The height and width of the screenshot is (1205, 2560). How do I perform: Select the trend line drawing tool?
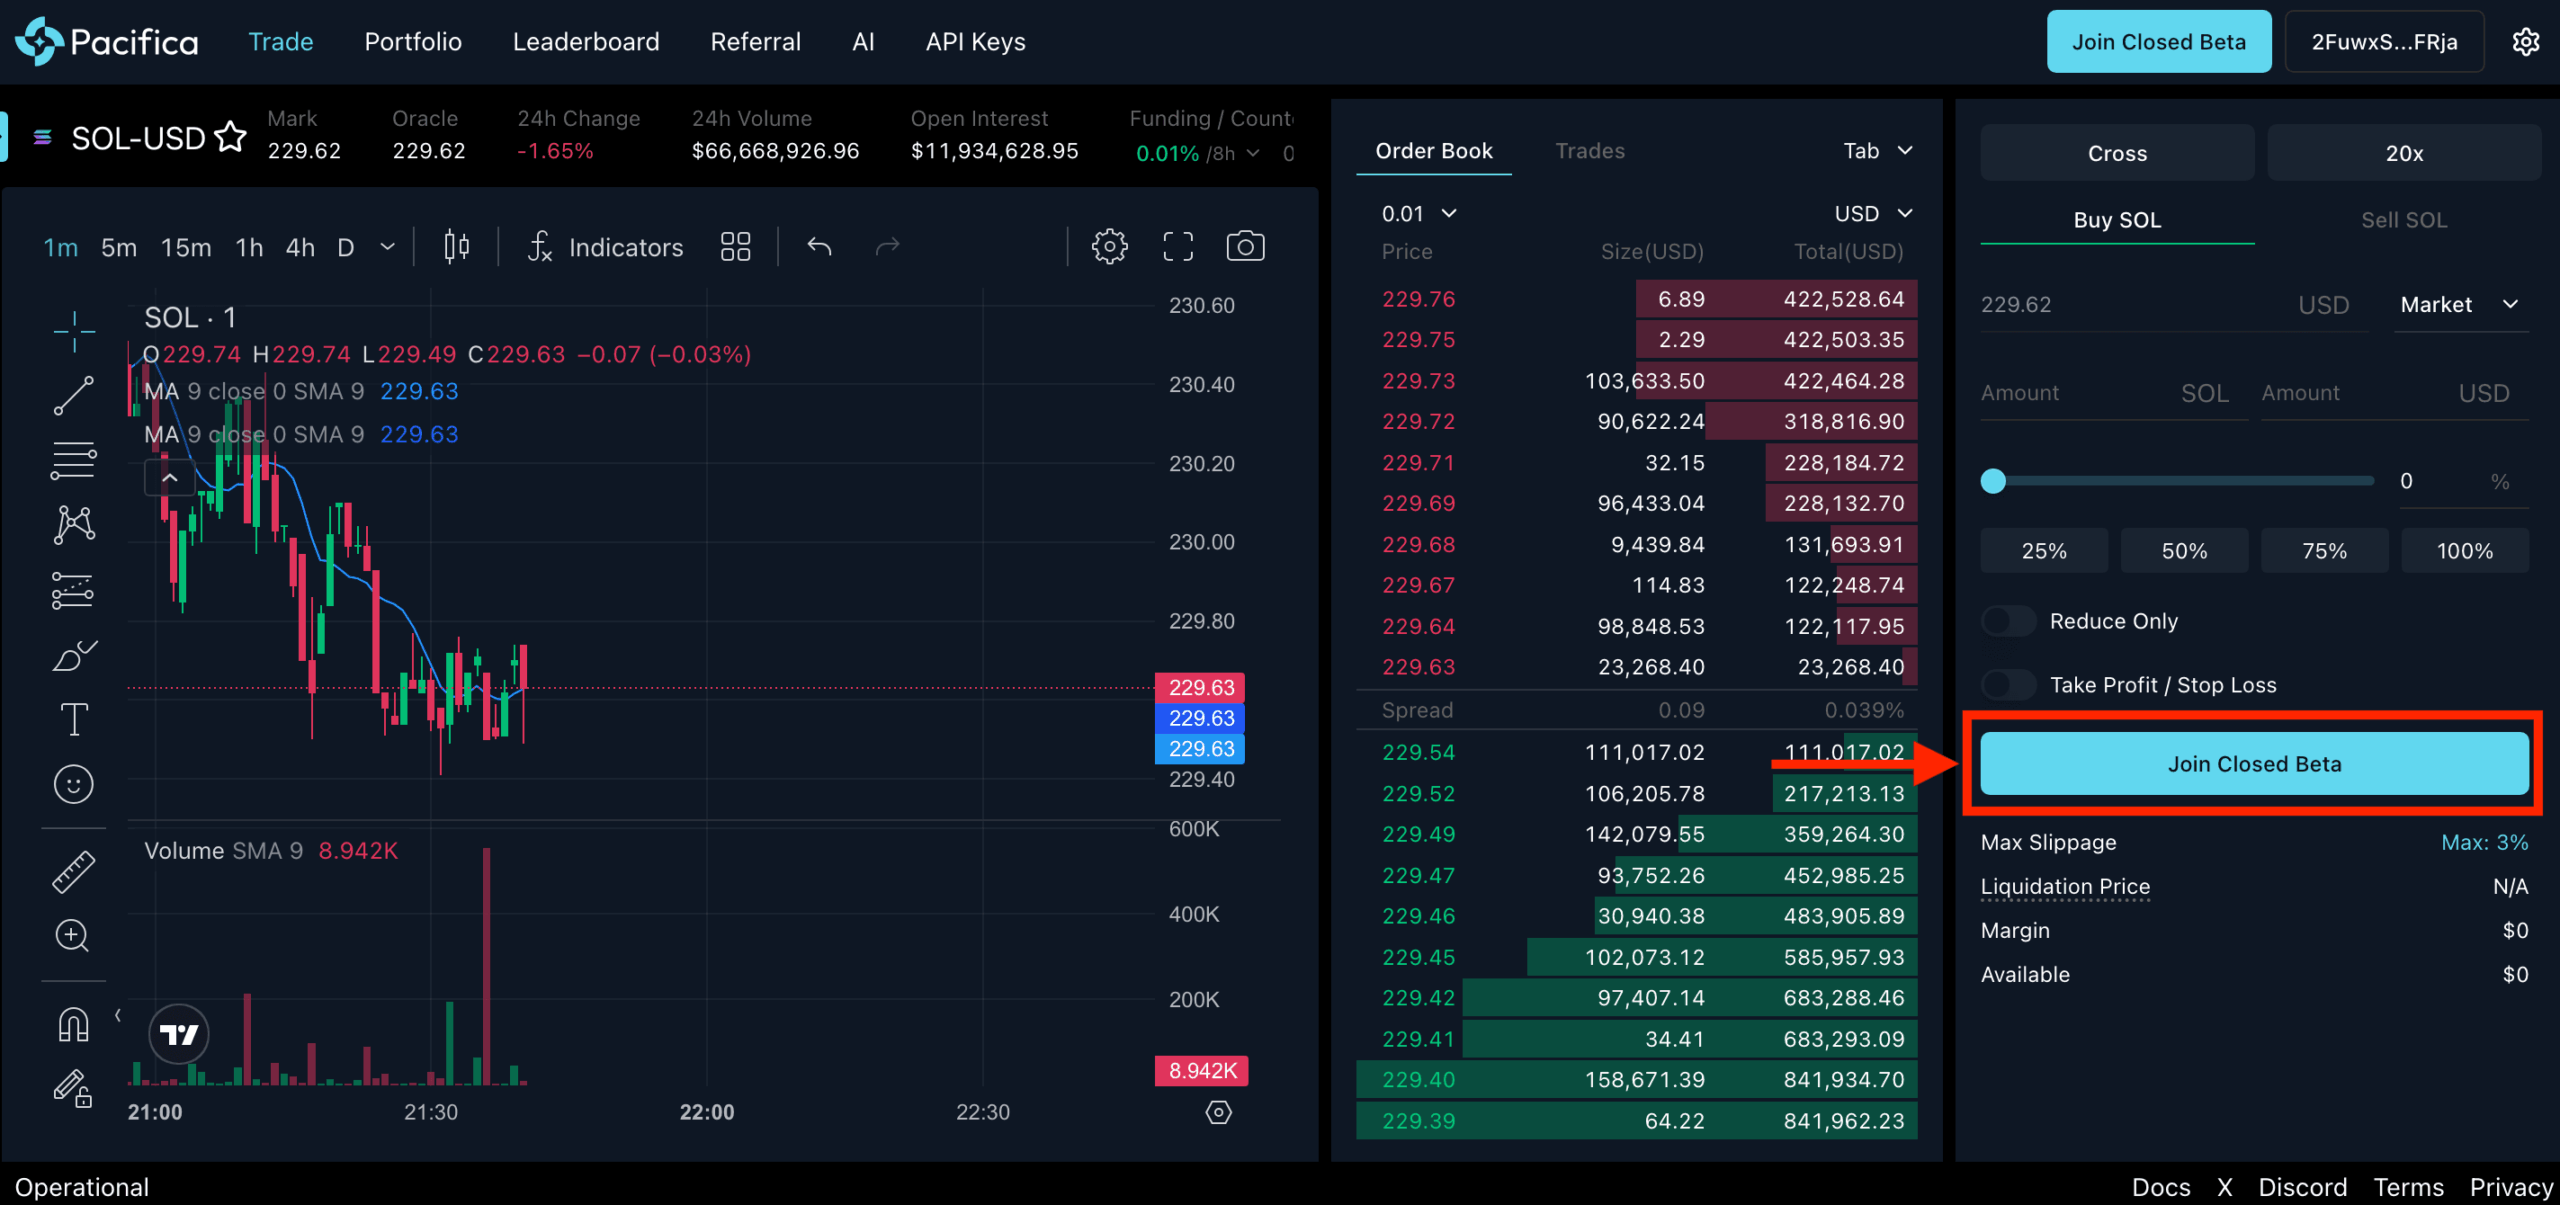(x=73, y=395)
